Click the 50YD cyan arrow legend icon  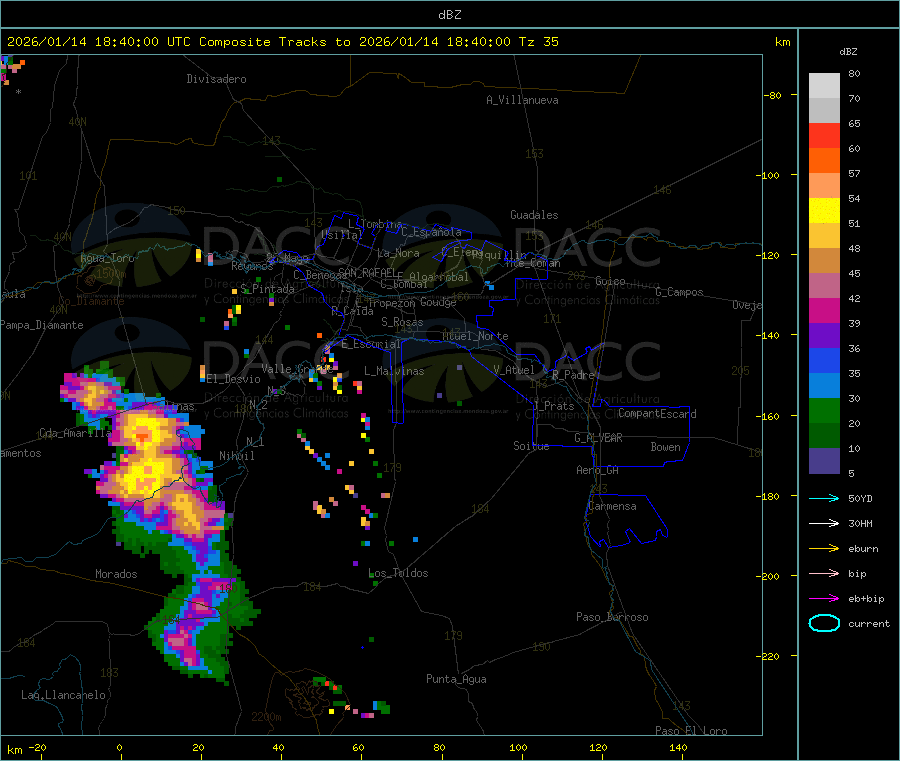(824, 498)
